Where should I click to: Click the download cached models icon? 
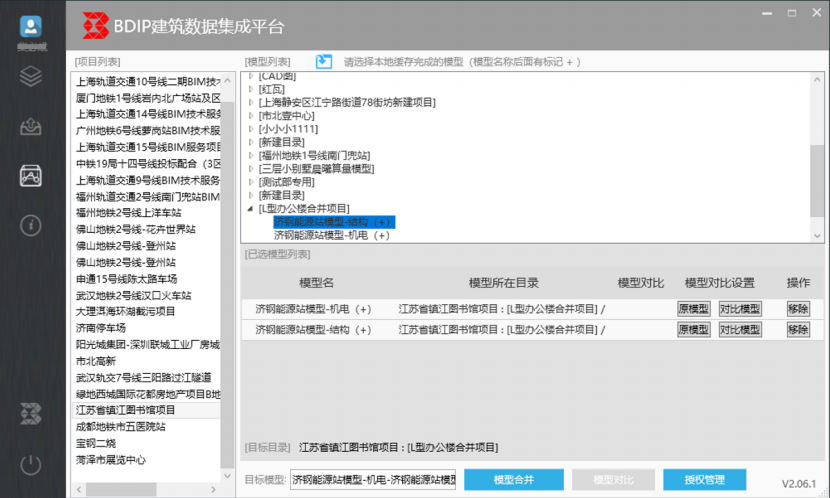point(323,62)
